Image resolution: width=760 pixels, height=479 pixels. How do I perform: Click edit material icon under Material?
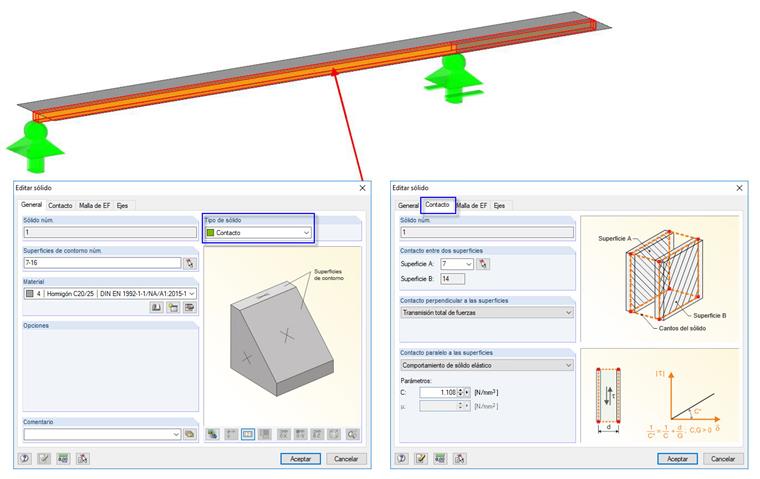pyautogui.click(x=190, y=307)
